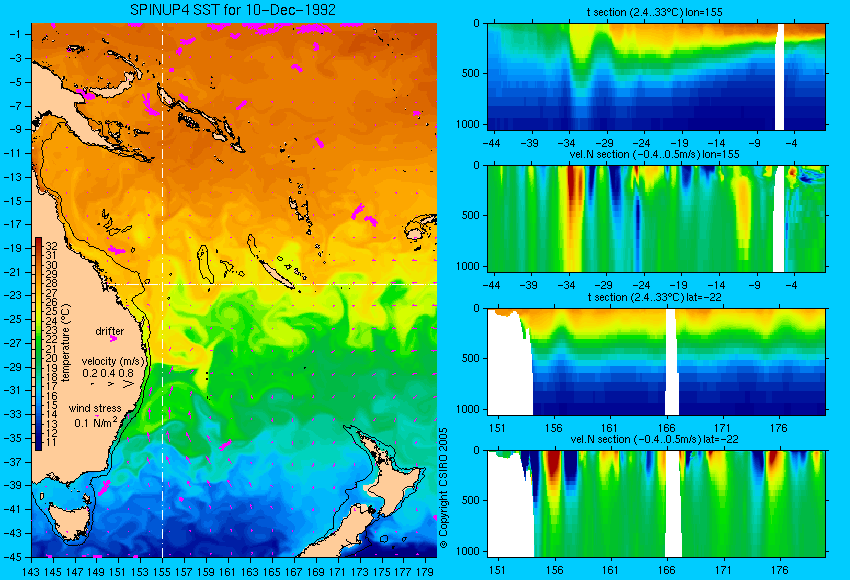Click the longitude label 143 on map axis
This screenshot has width=850, height=580.
[31, 571]
